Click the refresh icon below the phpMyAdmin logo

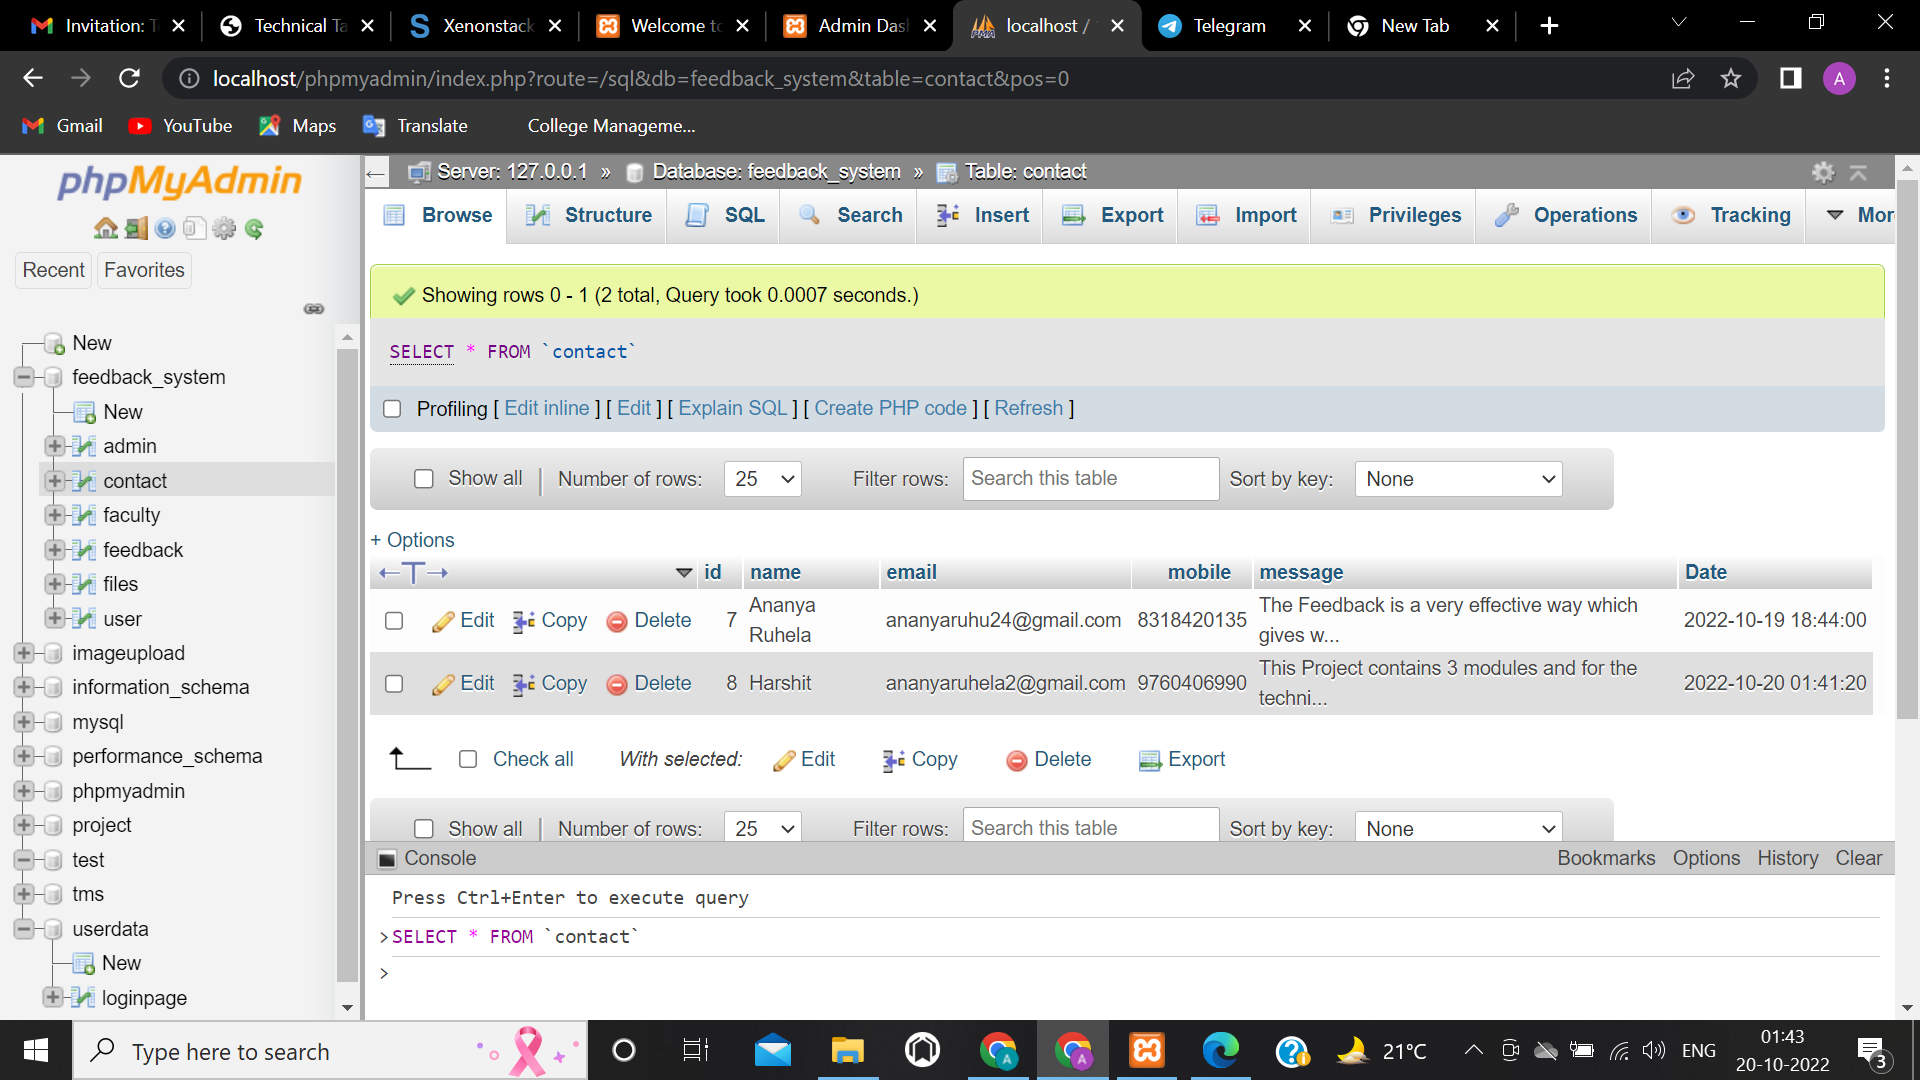click(x=254, y=228)
